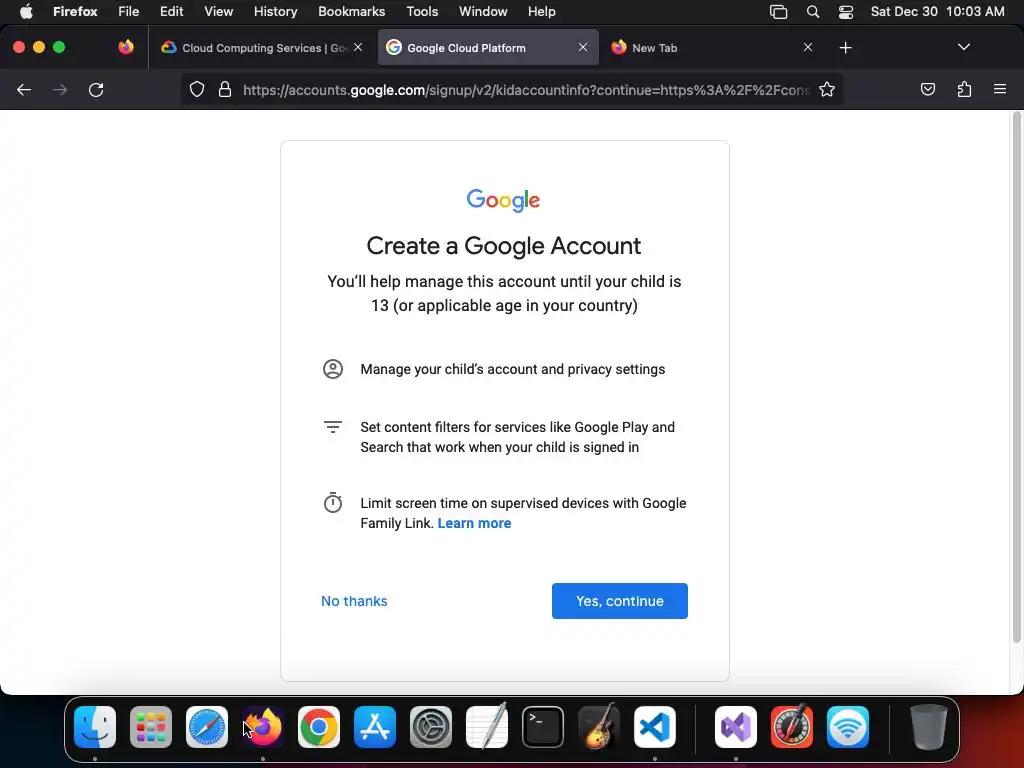Open the Trash in the Dock

(929, 727)
